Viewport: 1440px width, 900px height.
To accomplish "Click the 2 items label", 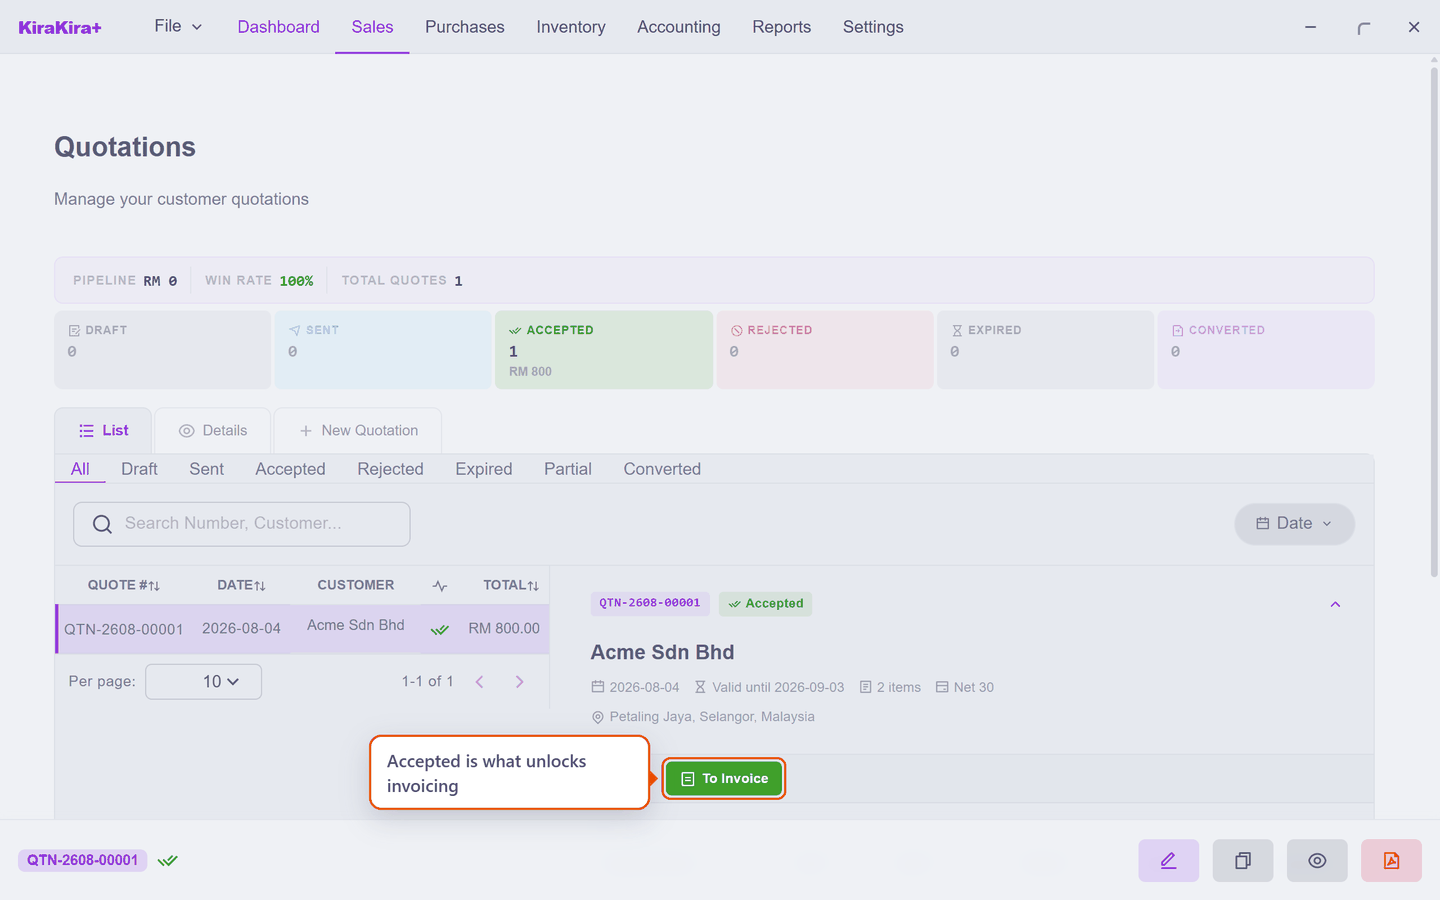I will [x=890, y=687].
